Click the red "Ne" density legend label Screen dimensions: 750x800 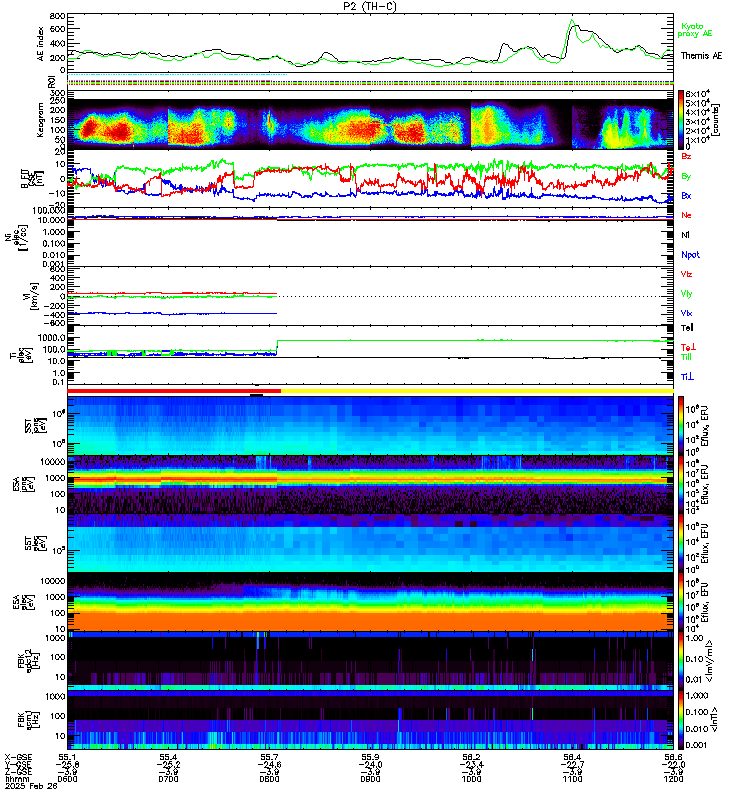pyautogui.click(x=686, y=215)
